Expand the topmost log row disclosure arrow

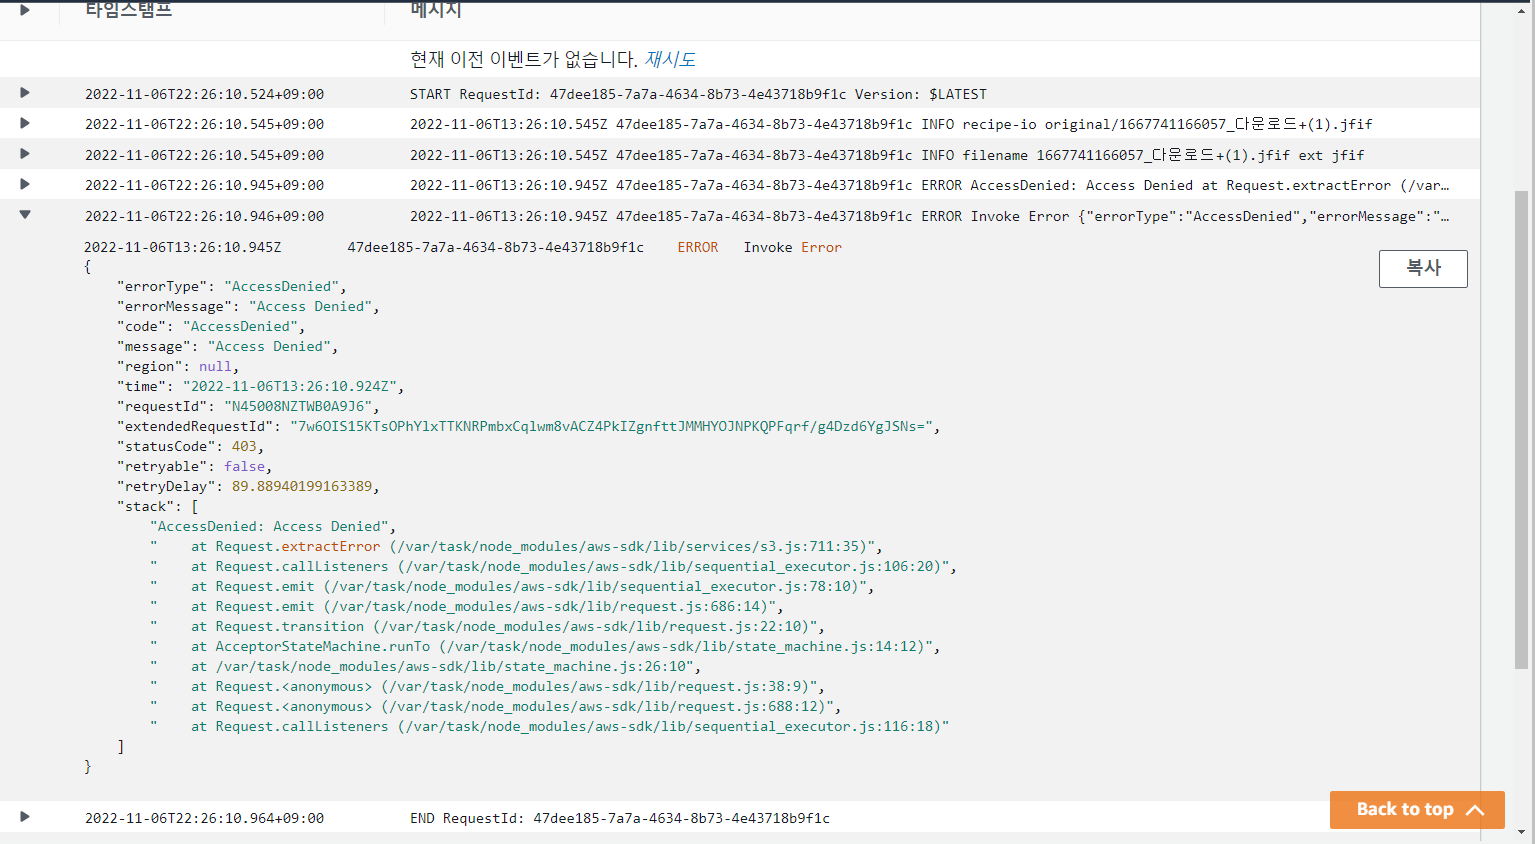[24, 10]
